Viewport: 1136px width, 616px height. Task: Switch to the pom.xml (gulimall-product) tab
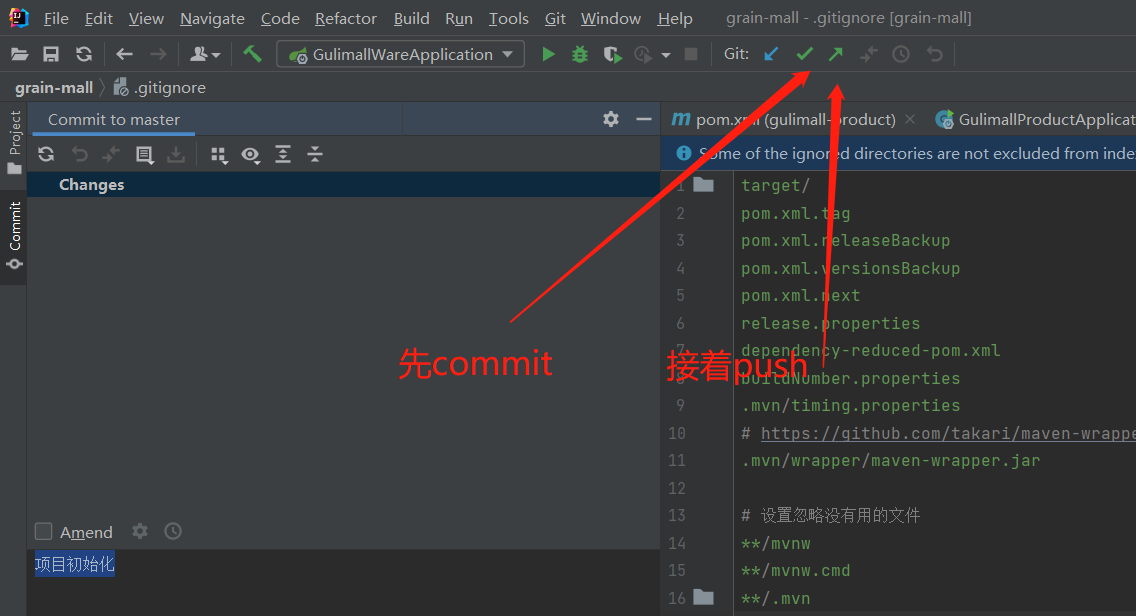click(785, 120)
